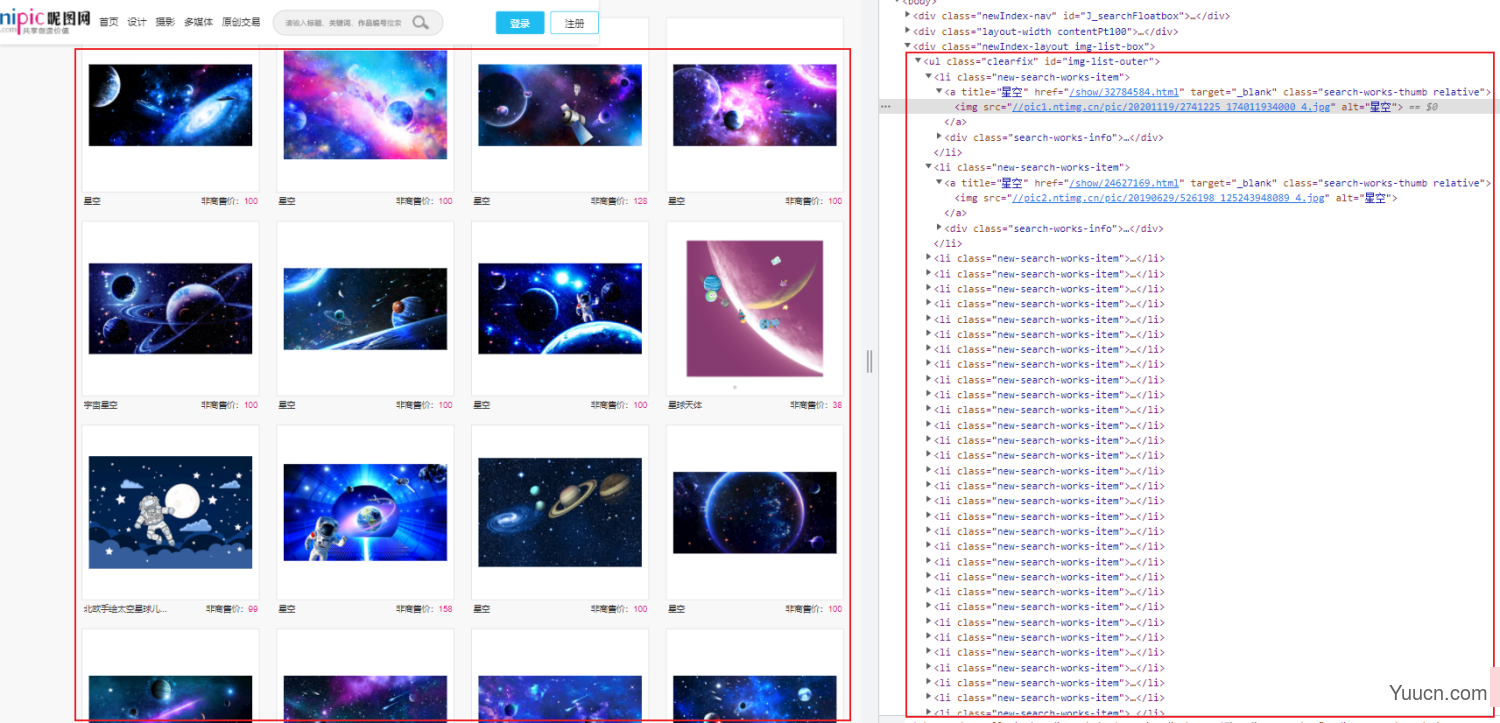The width and height of the screenshot is (1500, 723).
Task: Open the glowing blue planet ring thumbnail
Action: point(755,512)
